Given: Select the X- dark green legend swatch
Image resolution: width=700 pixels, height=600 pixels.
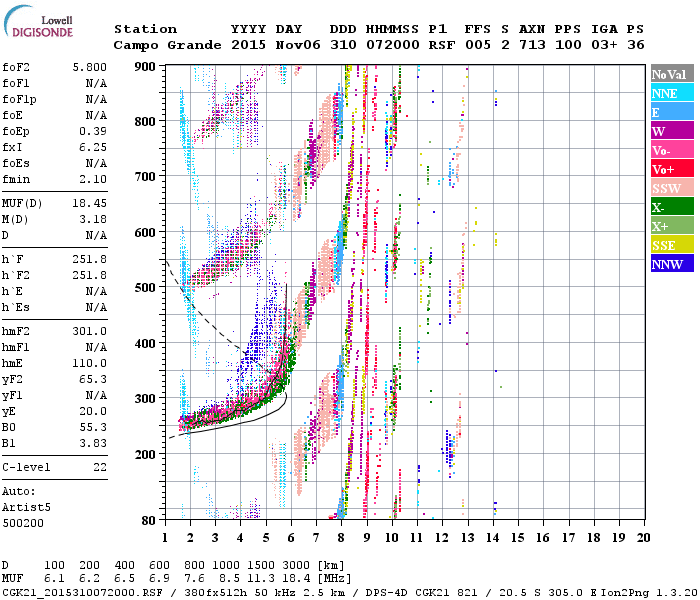Looking at the screenshot, I should click(672, 207).
